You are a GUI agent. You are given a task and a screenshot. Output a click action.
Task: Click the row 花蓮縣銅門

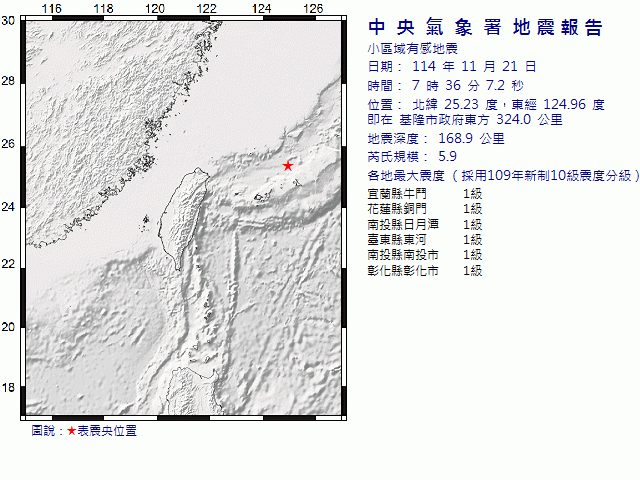(x=424, y=209)
